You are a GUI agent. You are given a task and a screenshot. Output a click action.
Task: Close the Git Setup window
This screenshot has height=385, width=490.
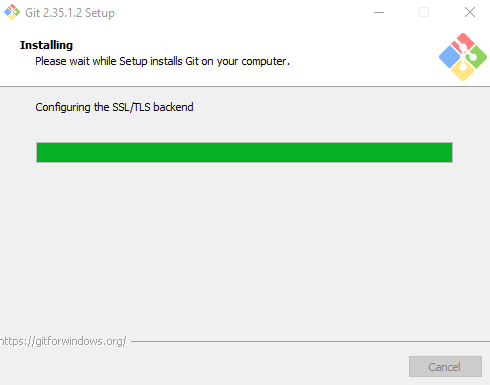470,13
